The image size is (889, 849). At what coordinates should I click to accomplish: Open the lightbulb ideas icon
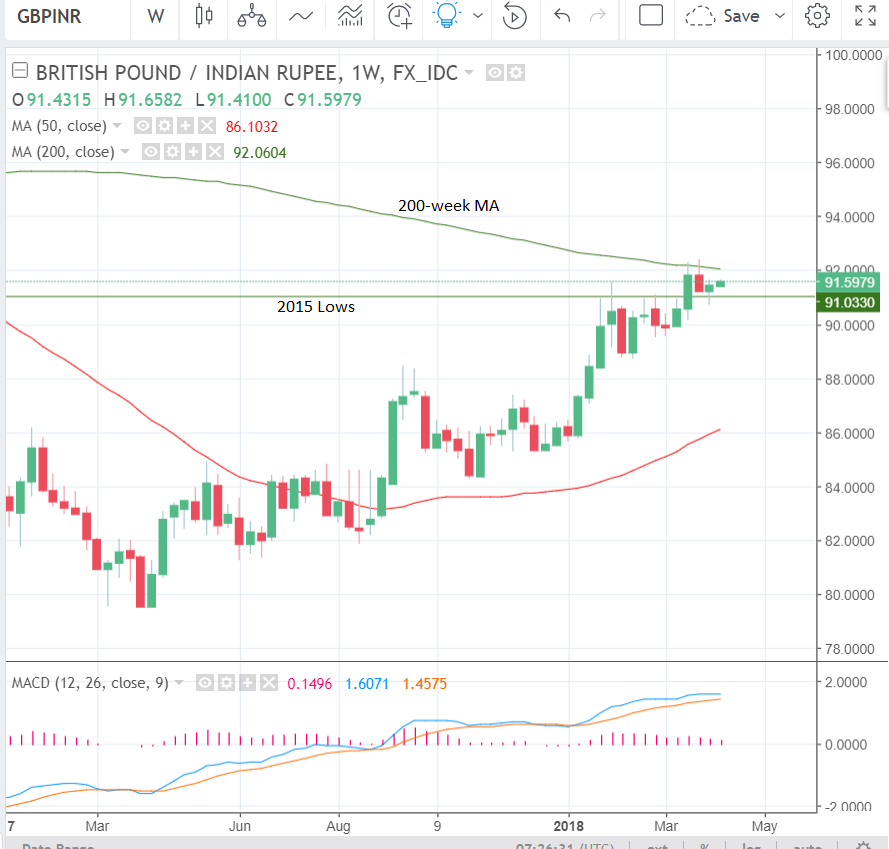(x=447, y=15)
